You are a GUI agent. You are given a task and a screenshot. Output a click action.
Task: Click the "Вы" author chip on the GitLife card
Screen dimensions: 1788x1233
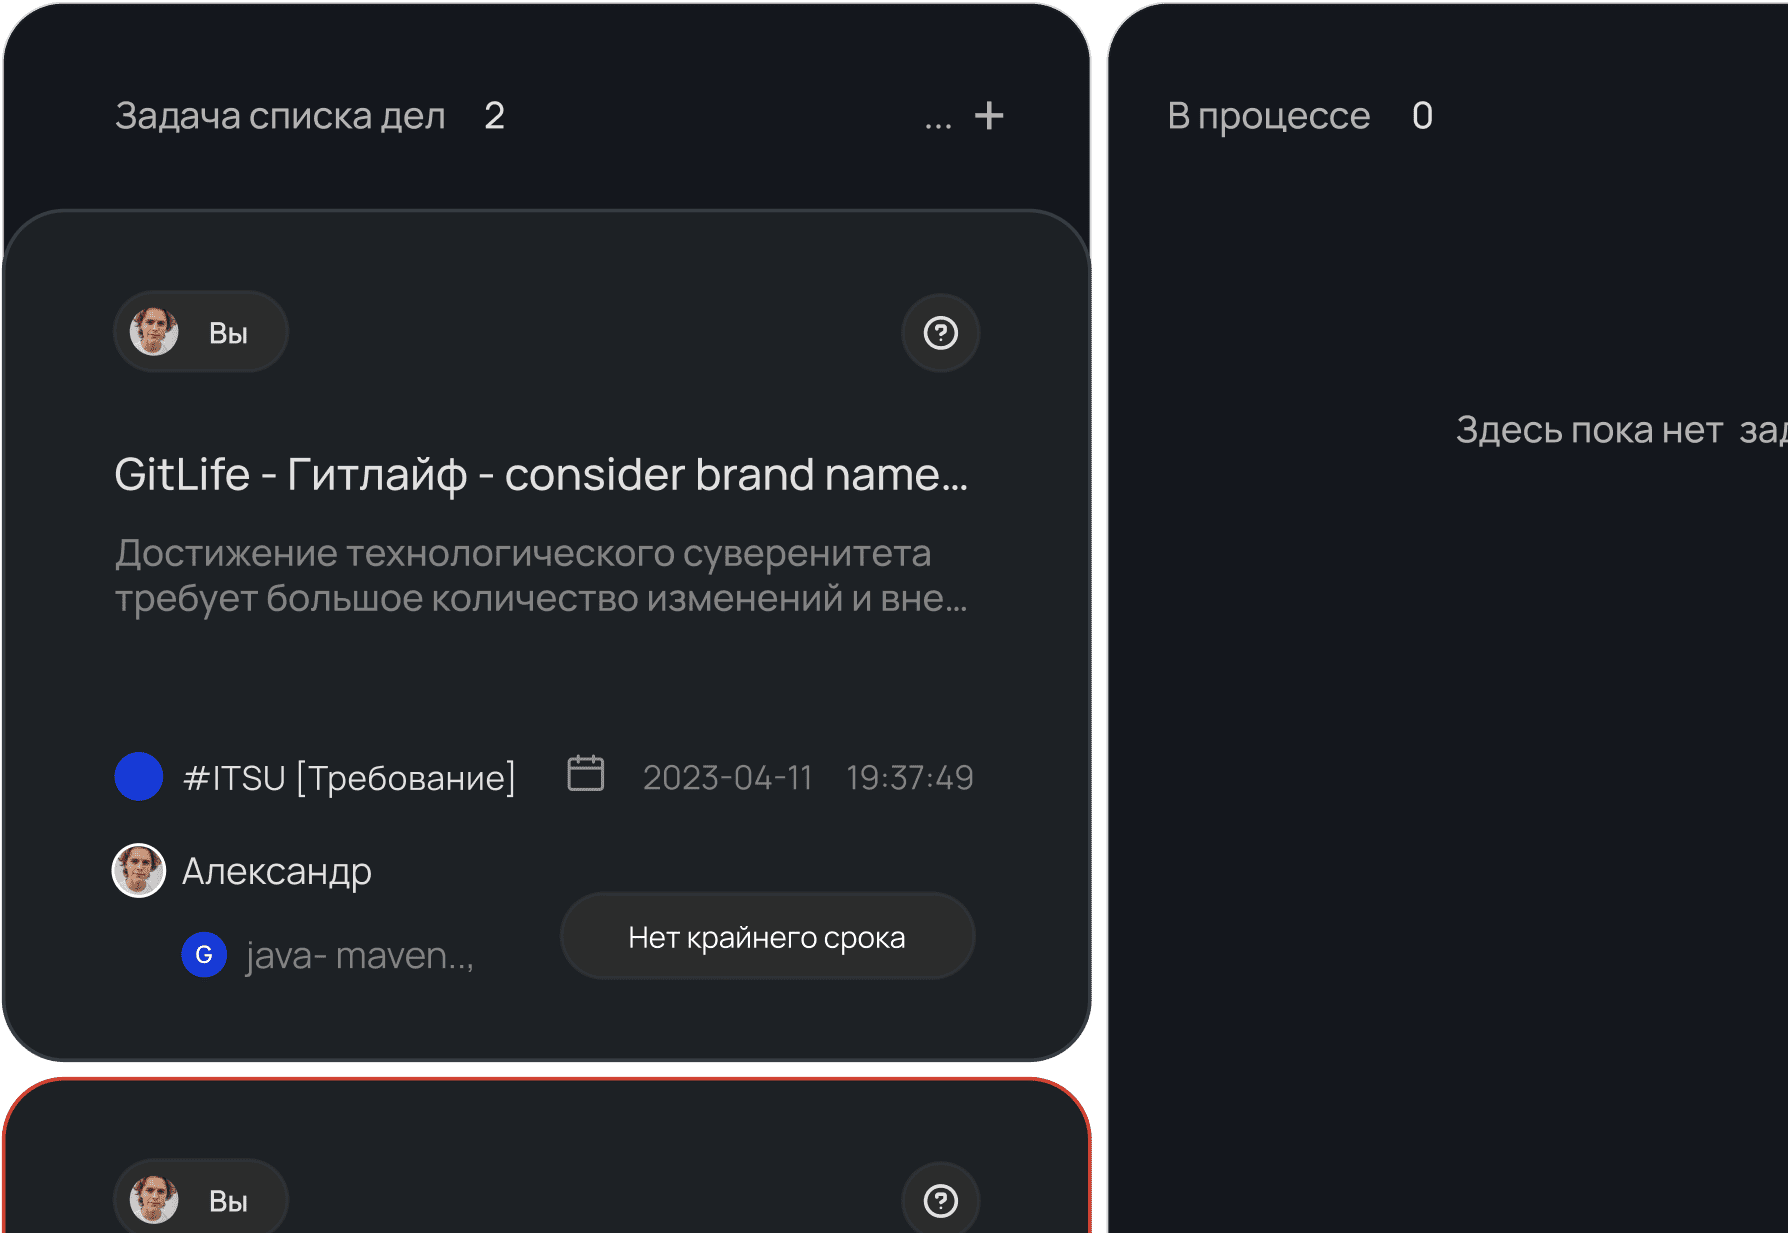(x=201, y=333)
